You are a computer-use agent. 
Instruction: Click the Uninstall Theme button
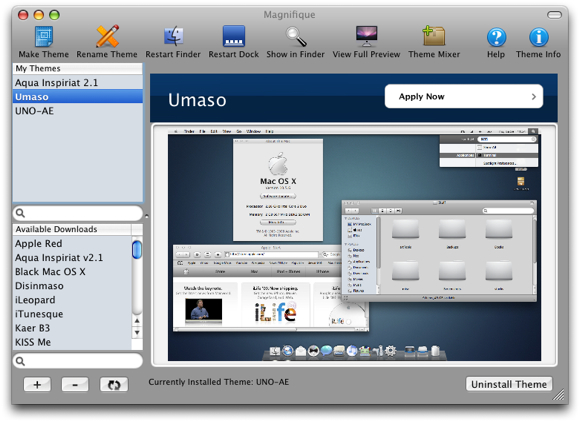[x=509, y=384]
